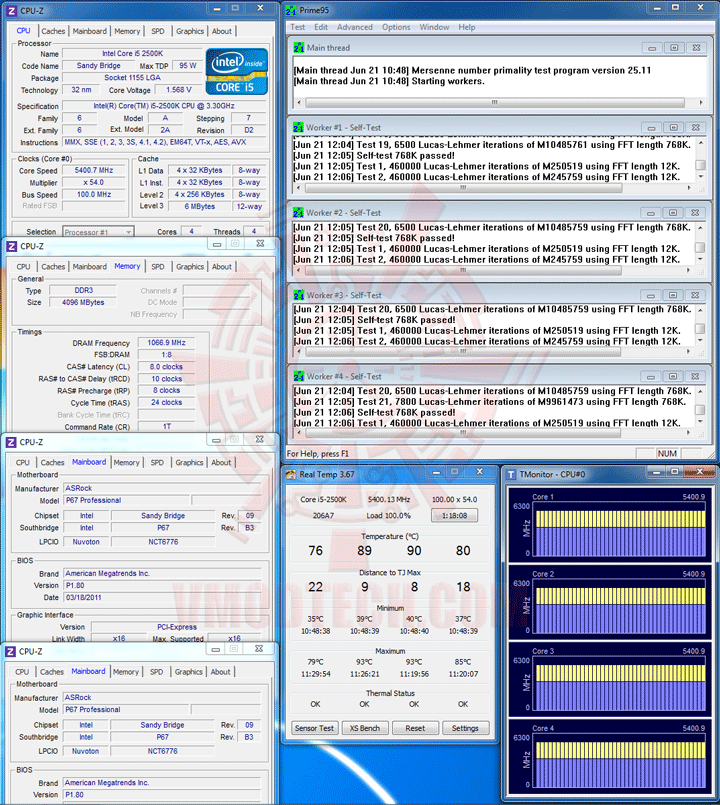Click the BIOS date 03/18/2011 field

point(162,598)
